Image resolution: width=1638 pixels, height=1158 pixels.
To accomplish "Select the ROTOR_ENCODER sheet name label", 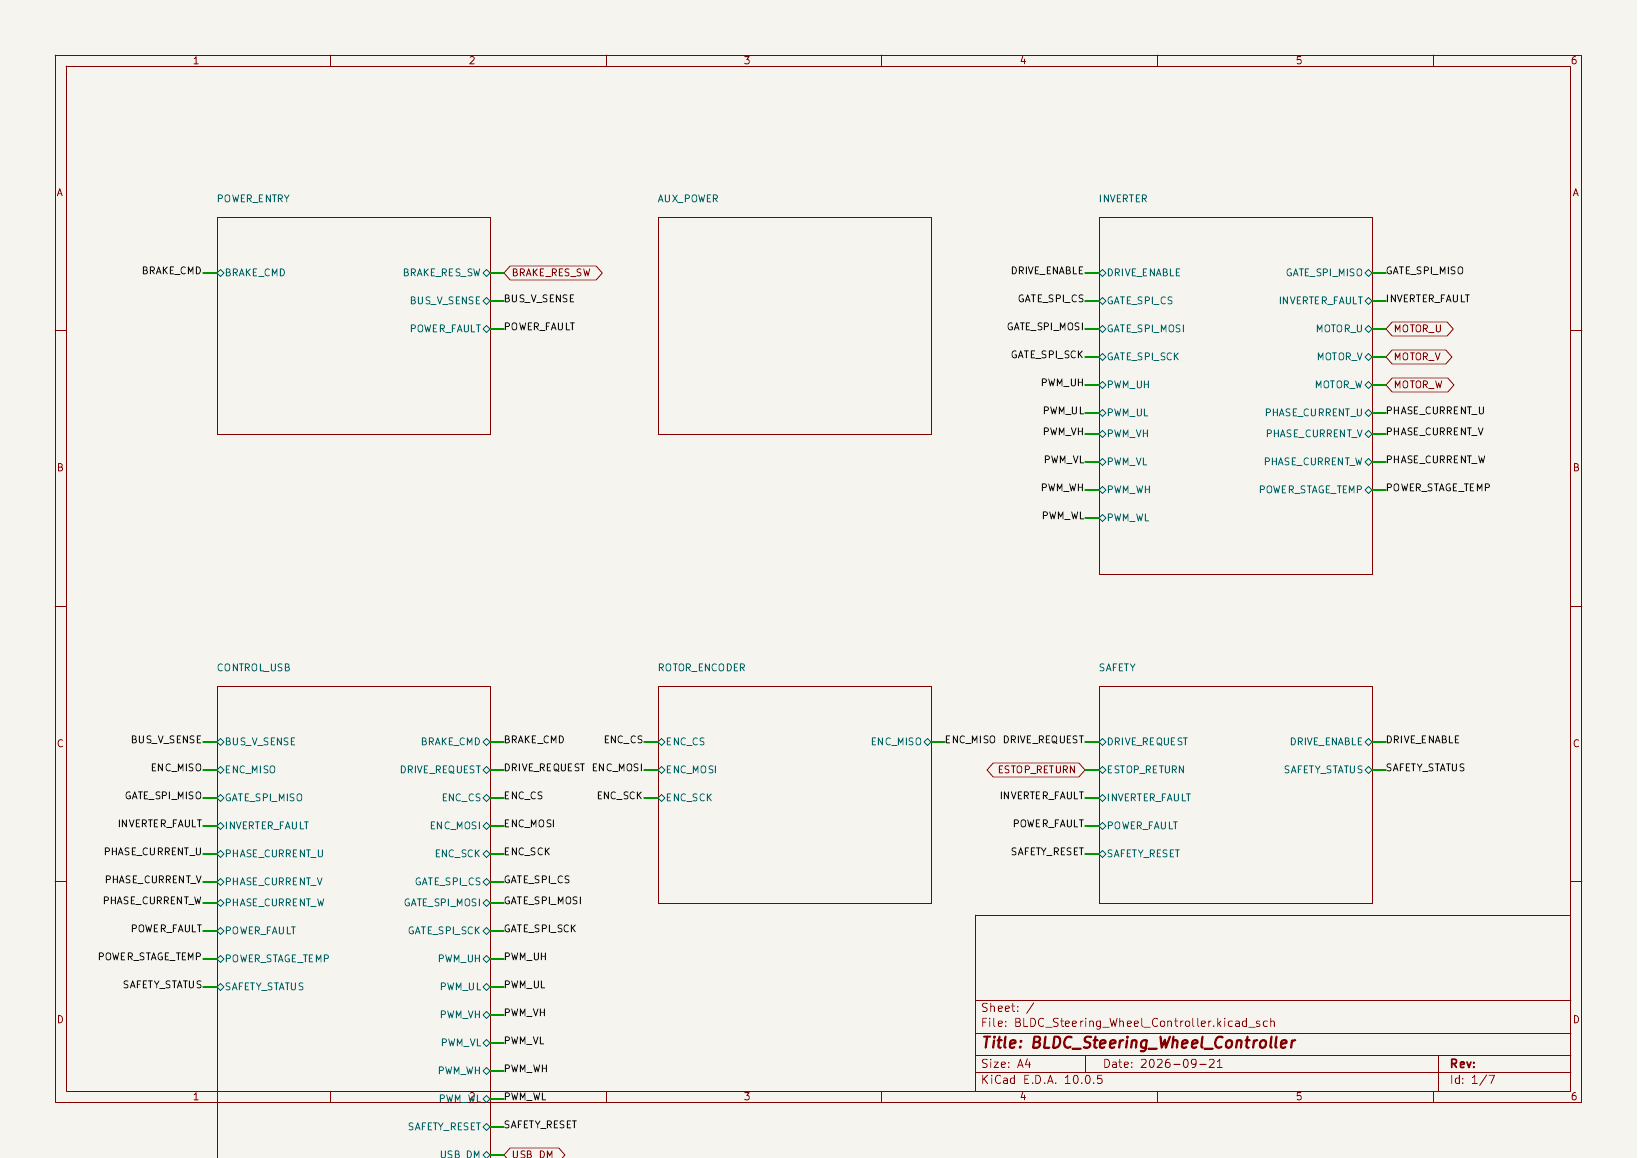I will (701, 668).
